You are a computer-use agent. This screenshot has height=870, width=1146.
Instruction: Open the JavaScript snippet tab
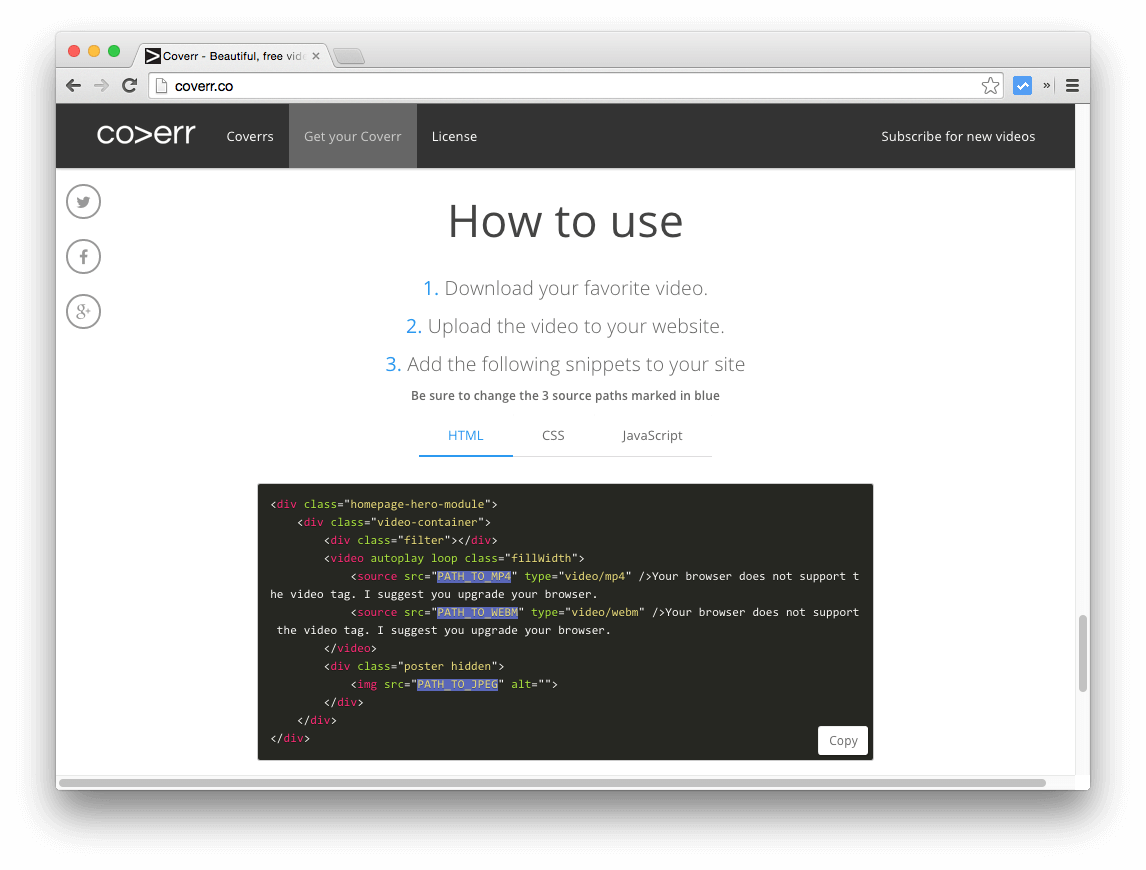tap(652, 435)
